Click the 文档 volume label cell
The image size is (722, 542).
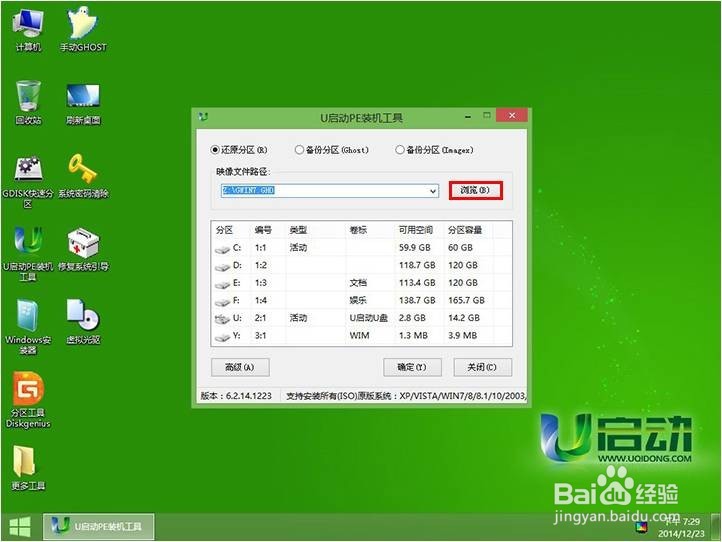click(x=358, y=283)
